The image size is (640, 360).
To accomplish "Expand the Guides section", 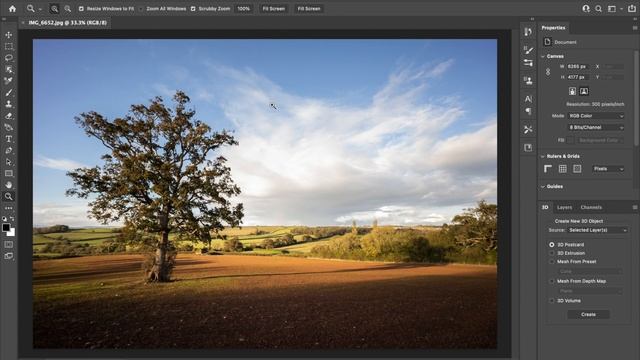I will click(543, 187).
